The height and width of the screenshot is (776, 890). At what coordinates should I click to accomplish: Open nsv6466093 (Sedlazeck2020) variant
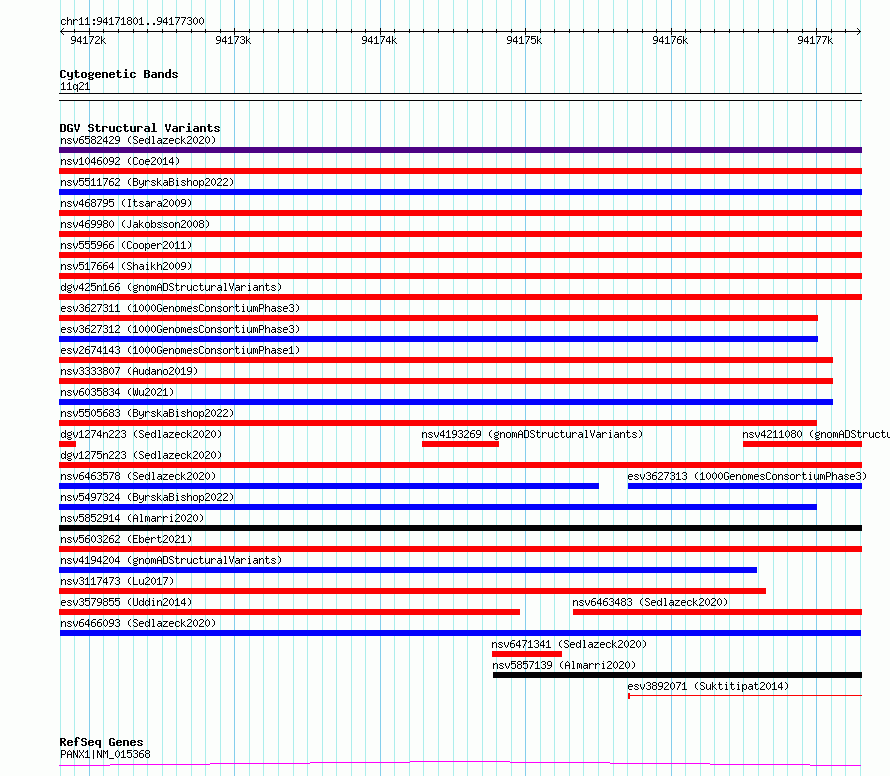click(138, 623)
